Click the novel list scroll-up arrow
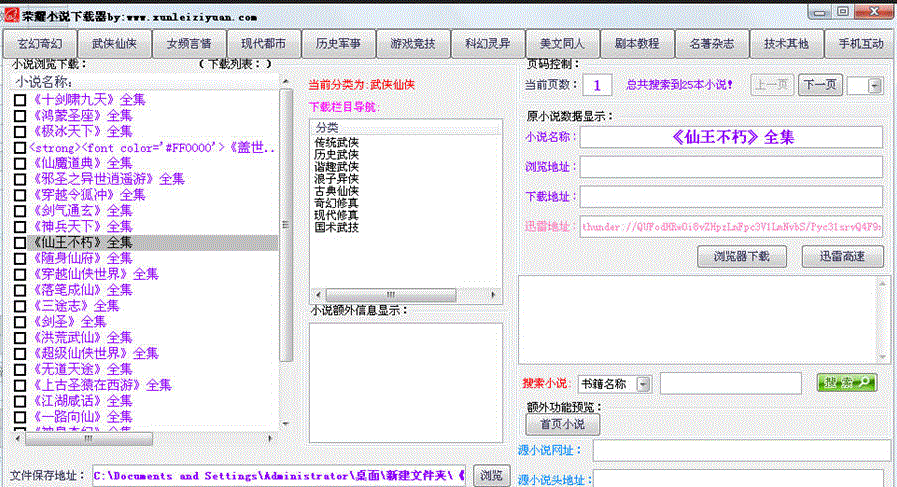The width and height of the screenshot is (897, 487). (x=287, y=83)
